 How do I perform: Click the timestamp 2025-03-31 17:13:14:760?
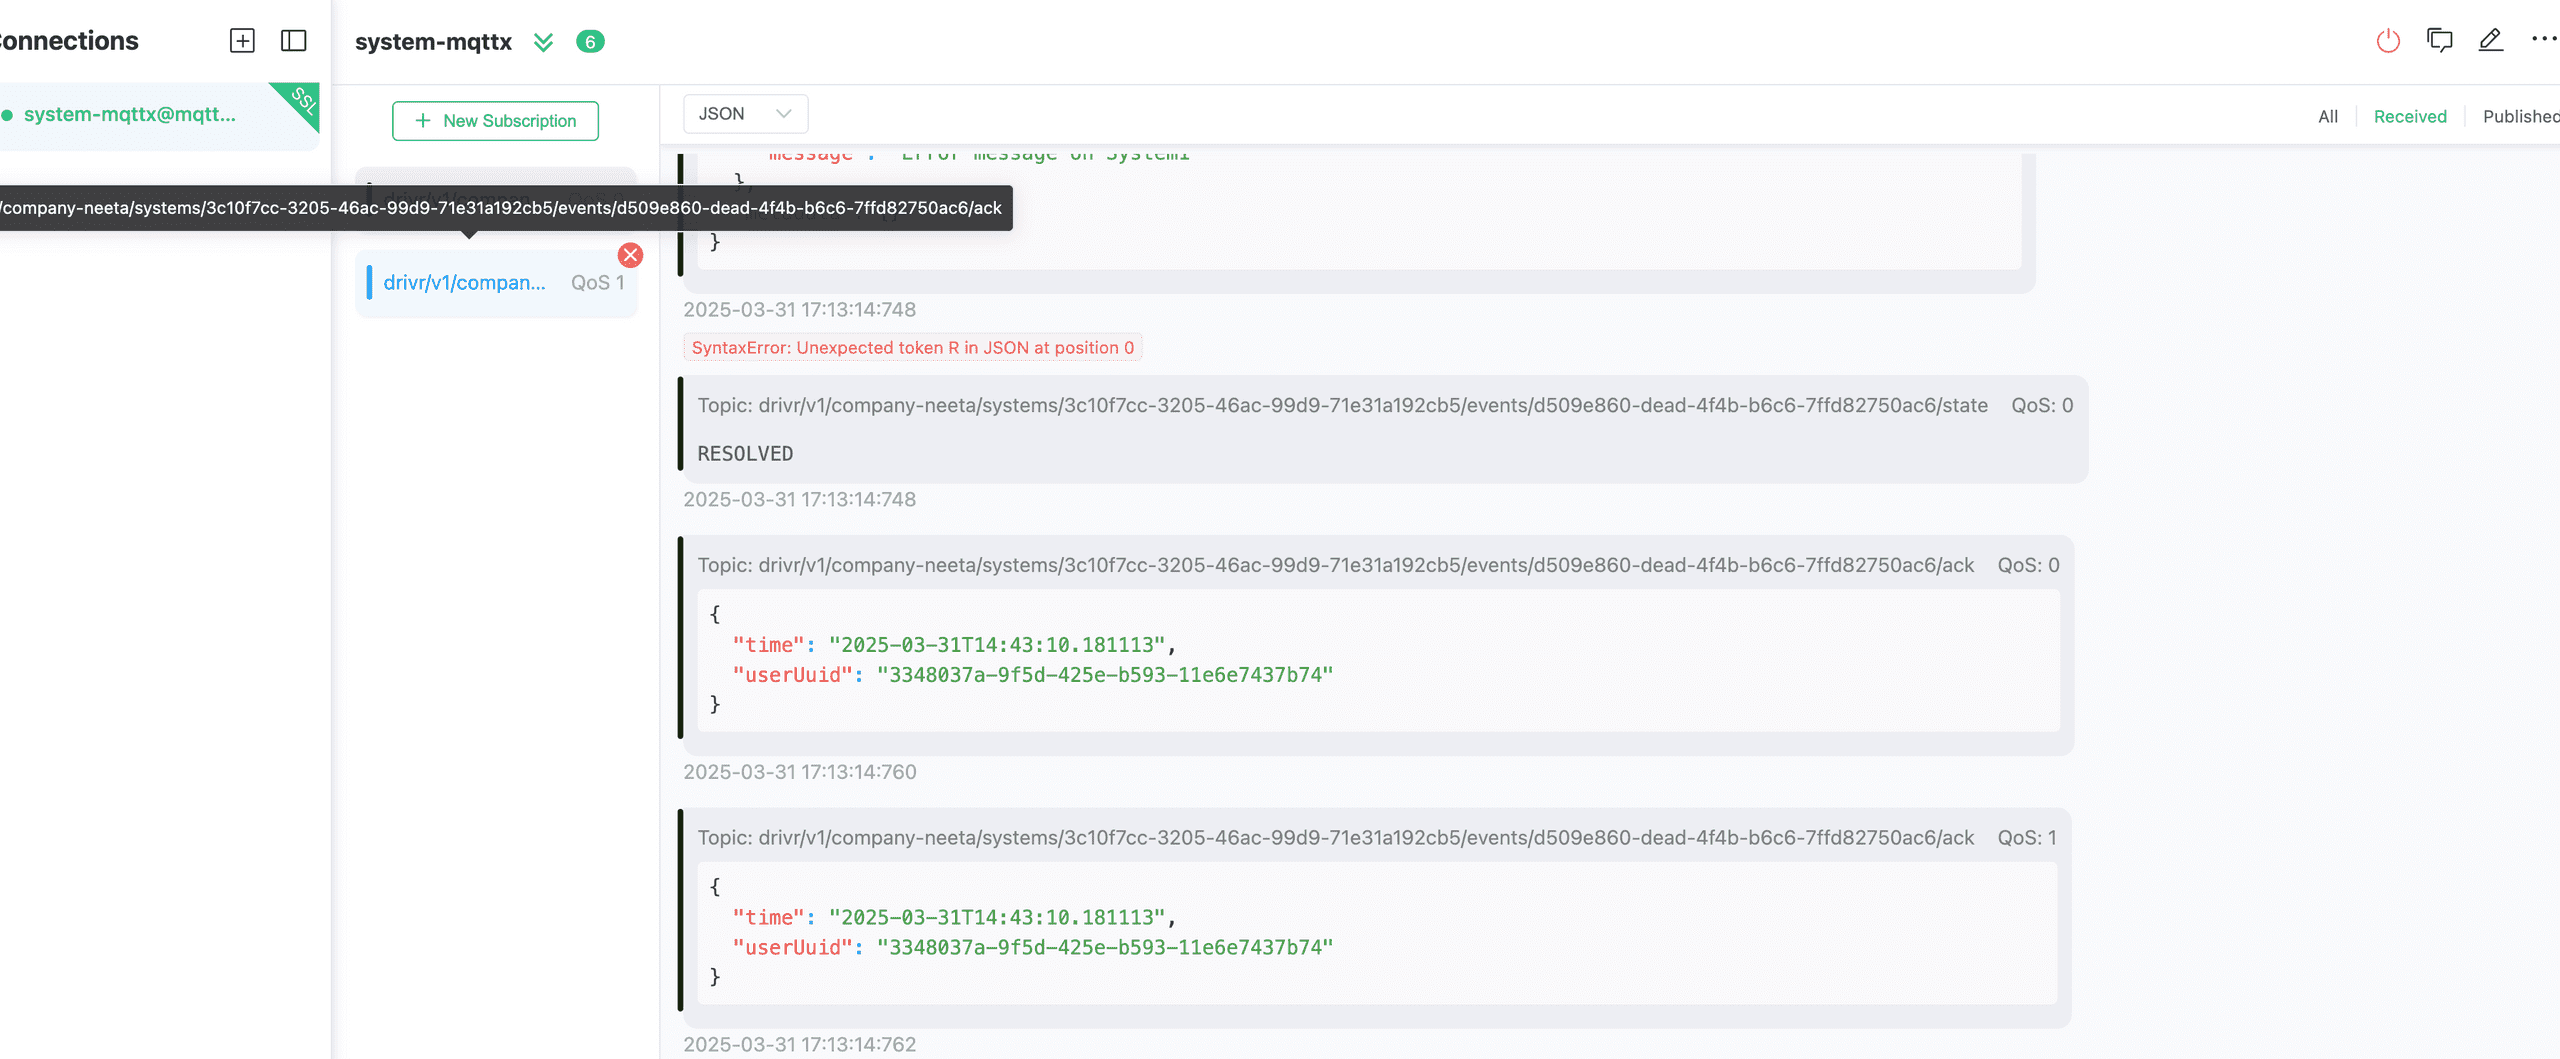coord(800,772)
